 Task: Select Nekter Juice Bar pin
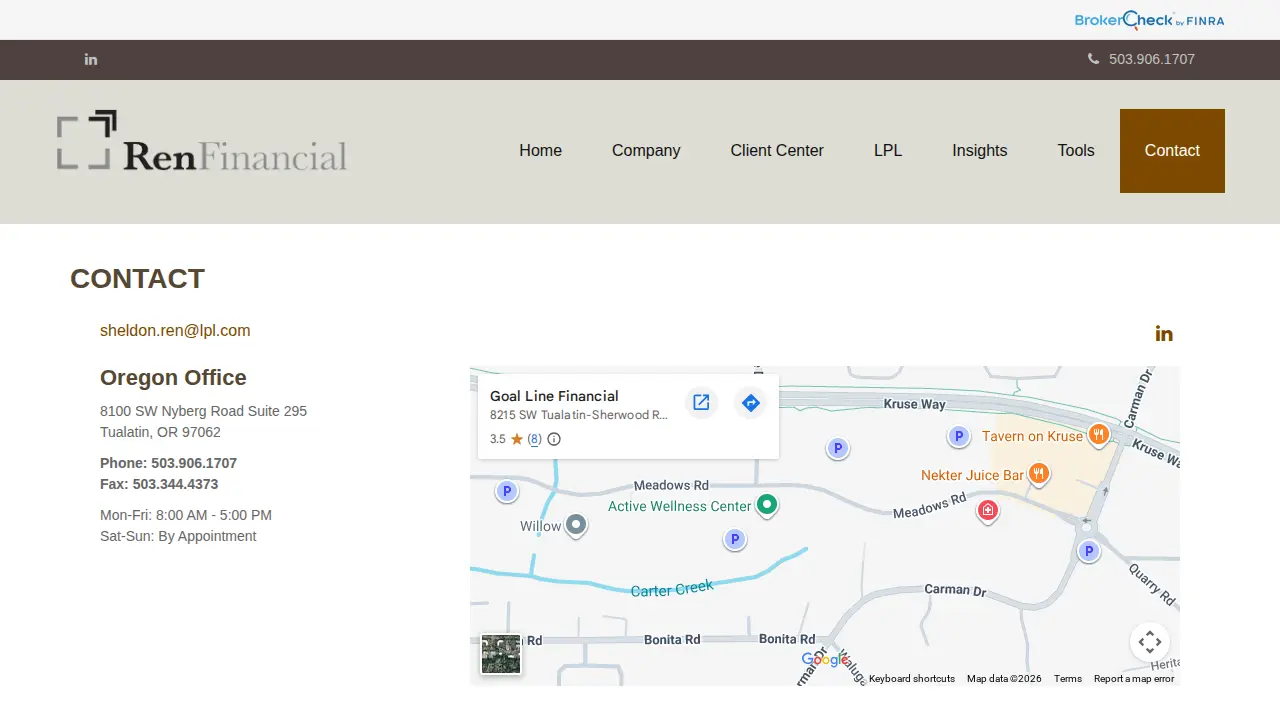click(1039, 473)
